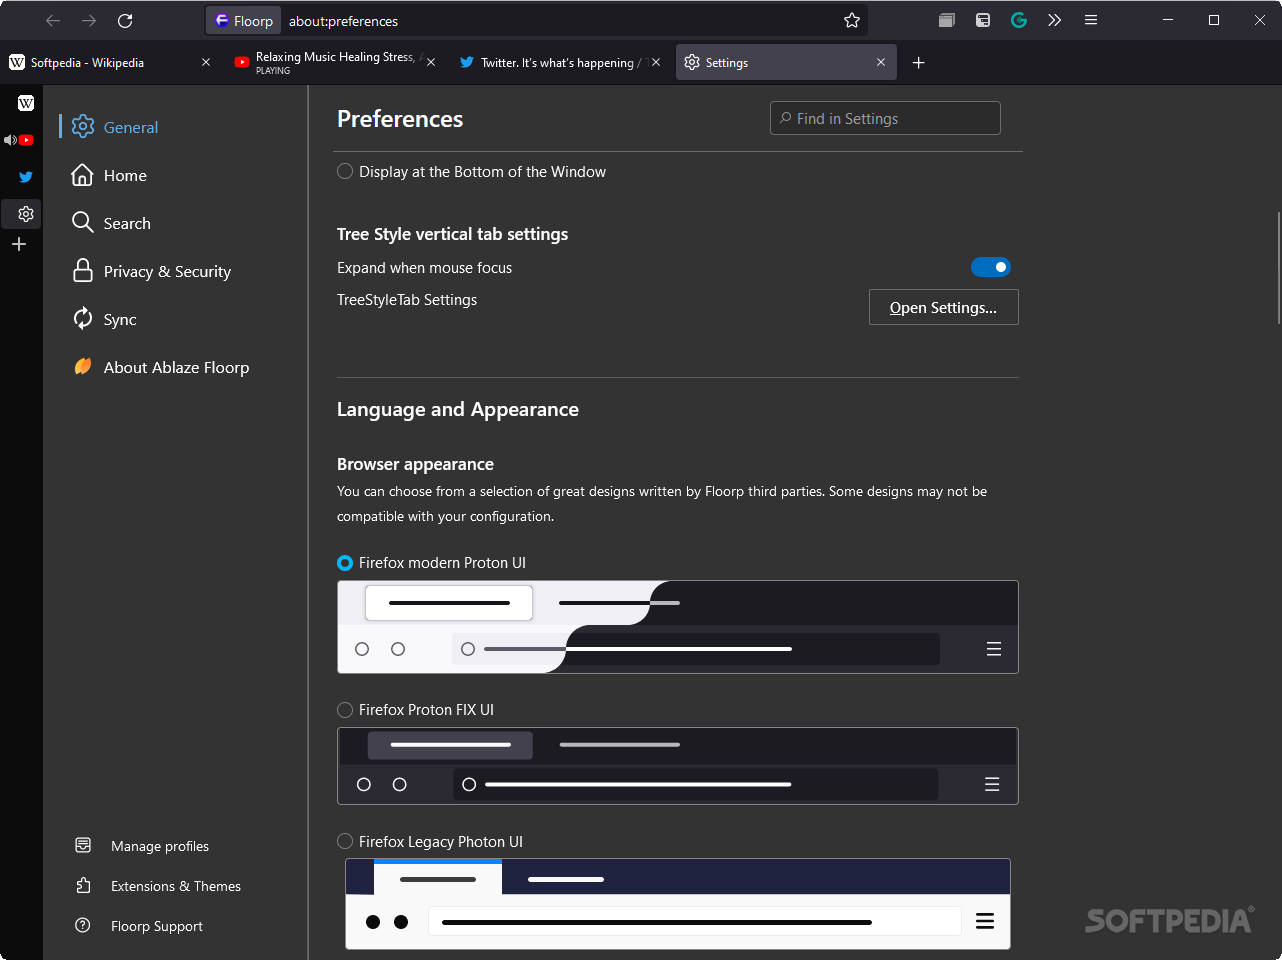Click Firefox Proton FIX UI preview image
Image resolution: width=1282 pixels, height=960 pixels.
pyautogui.click(x=678, y=766)
